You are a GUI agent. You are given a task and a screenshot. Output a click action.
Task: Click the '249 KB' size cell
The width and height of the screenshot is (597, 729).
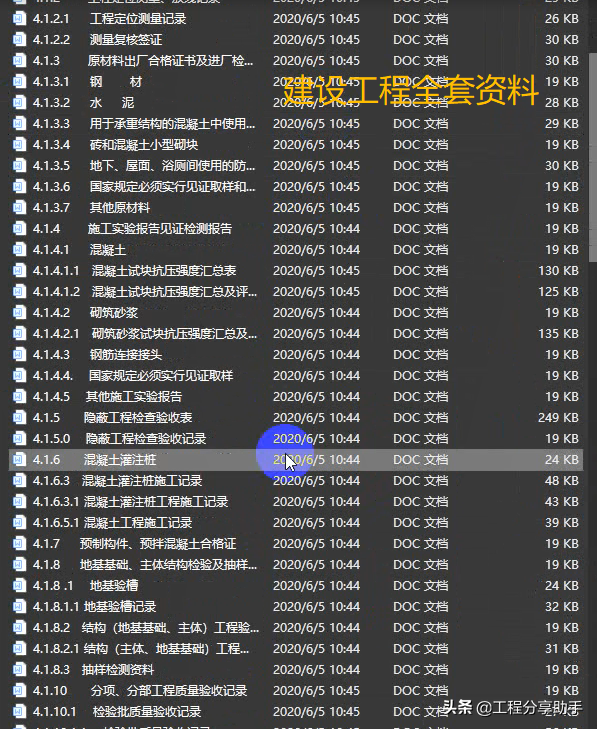(x=558, y=418)
